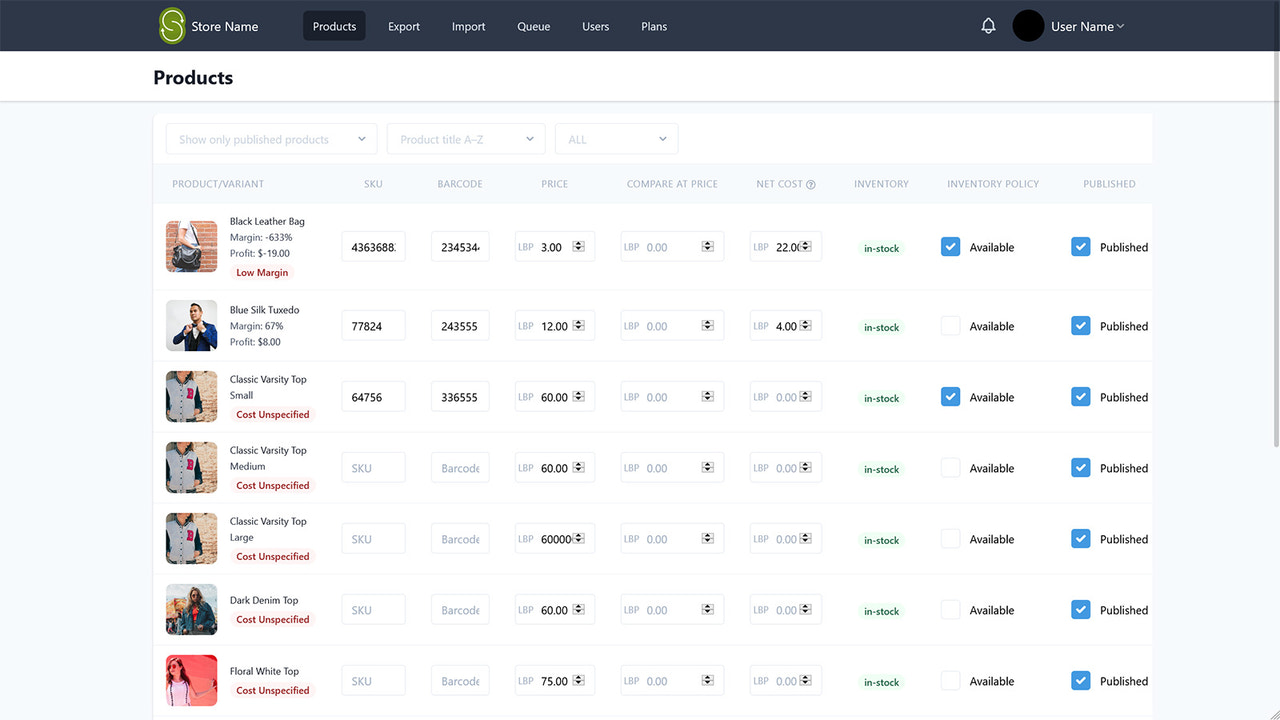1280x720 pixels.
Task: Navigate to the Plans page
Action: (x=654, y=26)
